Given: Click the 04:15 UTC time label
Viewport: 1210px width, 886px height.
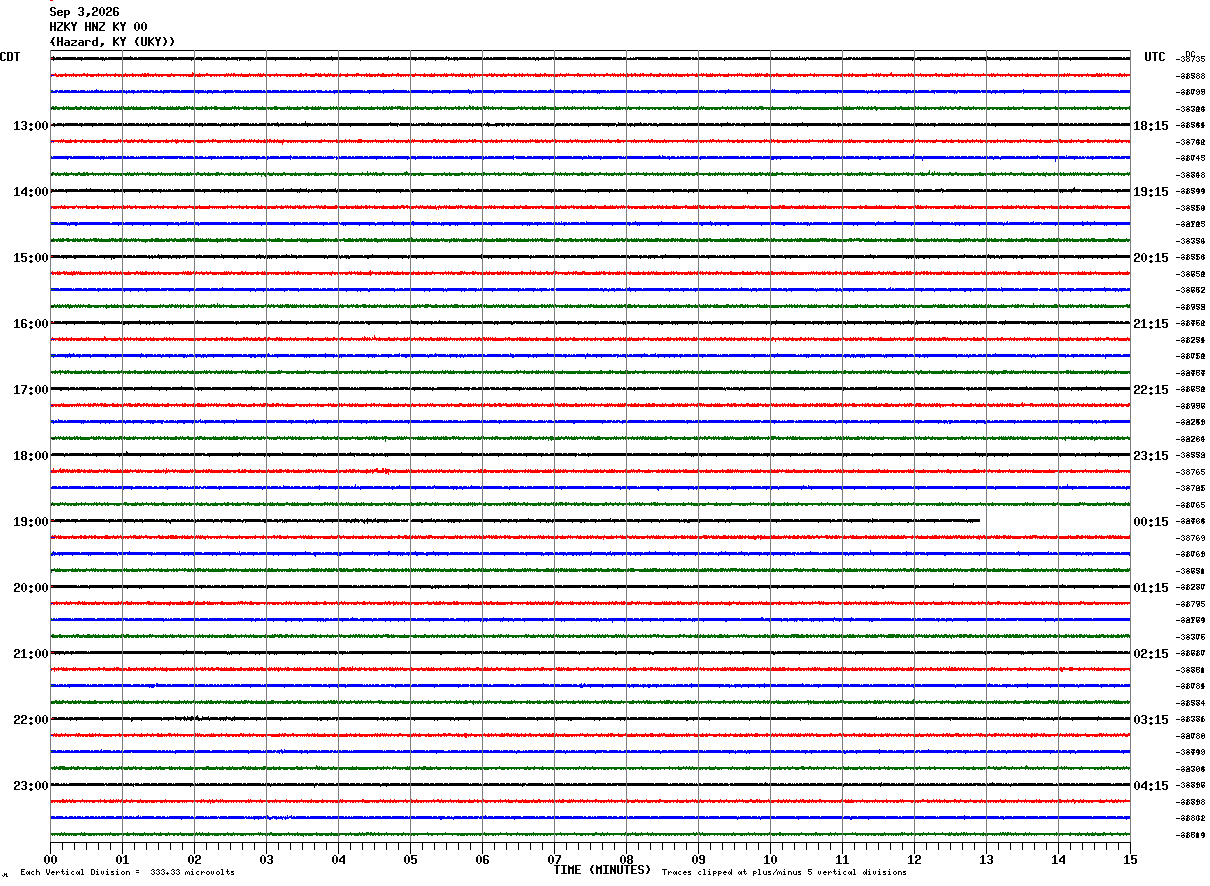Looking at the screenshot, I should click(1151, 786).
